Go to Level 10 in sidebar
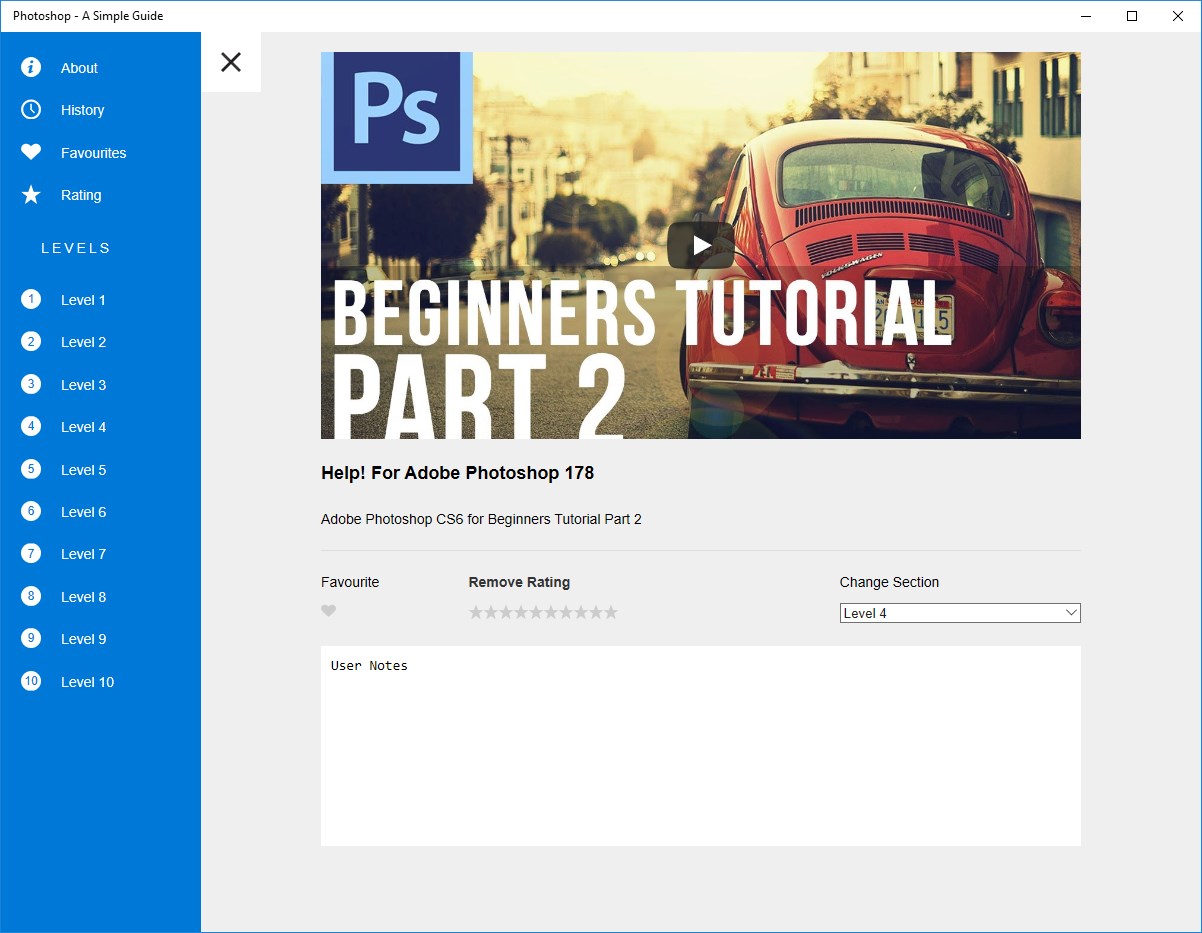The height and width of the screenshot is (933, 1202). (100, 681)
